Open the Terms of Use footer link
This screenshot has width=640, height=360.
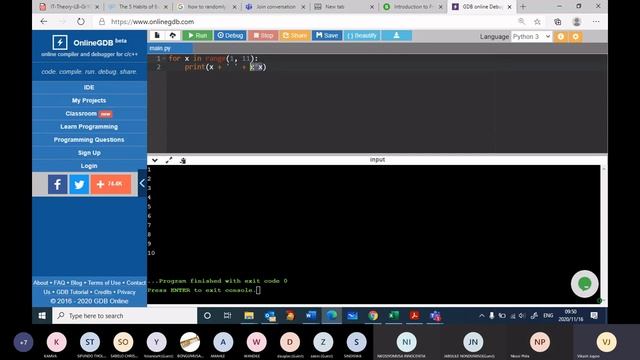104,282
